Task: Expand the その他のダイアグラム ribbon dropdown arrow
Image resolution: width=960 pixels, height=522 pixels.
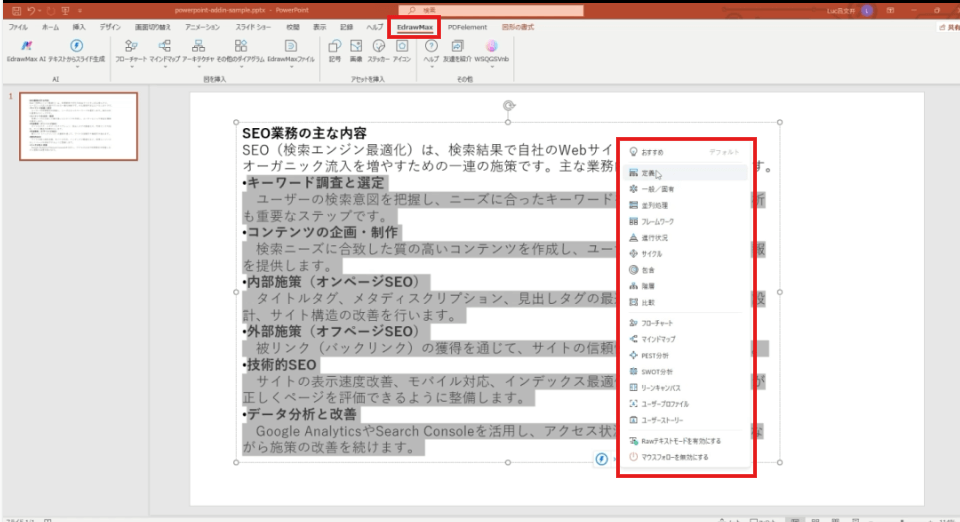Action: click(x=241, y=67)
